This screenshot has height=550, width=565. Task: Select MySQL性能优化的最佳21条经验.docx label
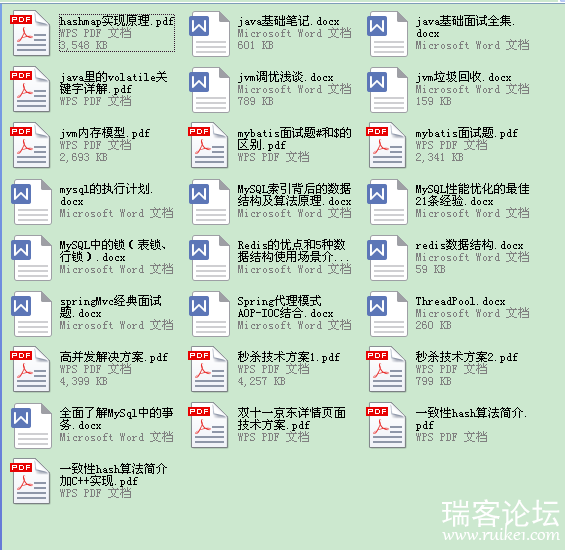pyautogui.click(x=472, y=195)
